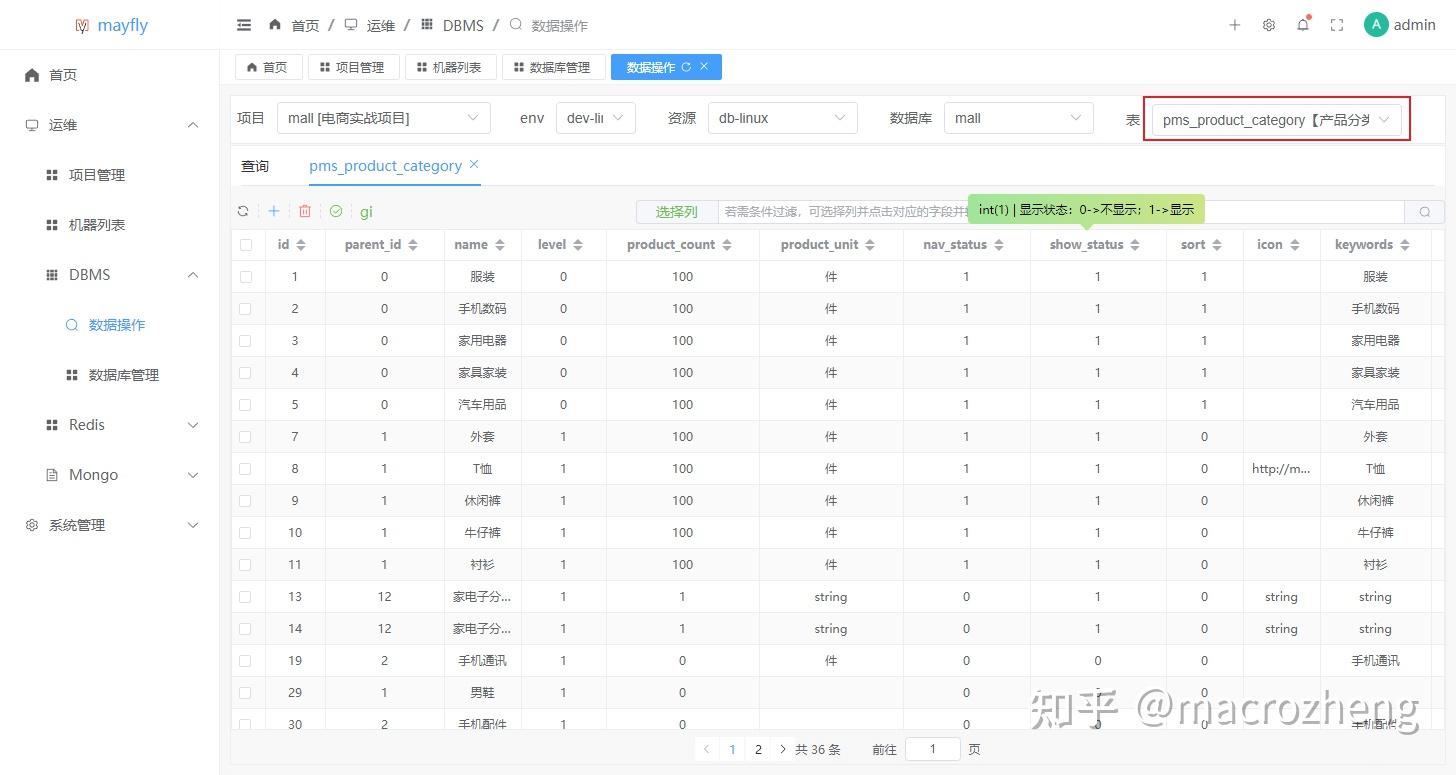Image resolution: width=1456 pixels, height=775 pixels.
Task: Open the 项目管理 tab
Action: 352,67
